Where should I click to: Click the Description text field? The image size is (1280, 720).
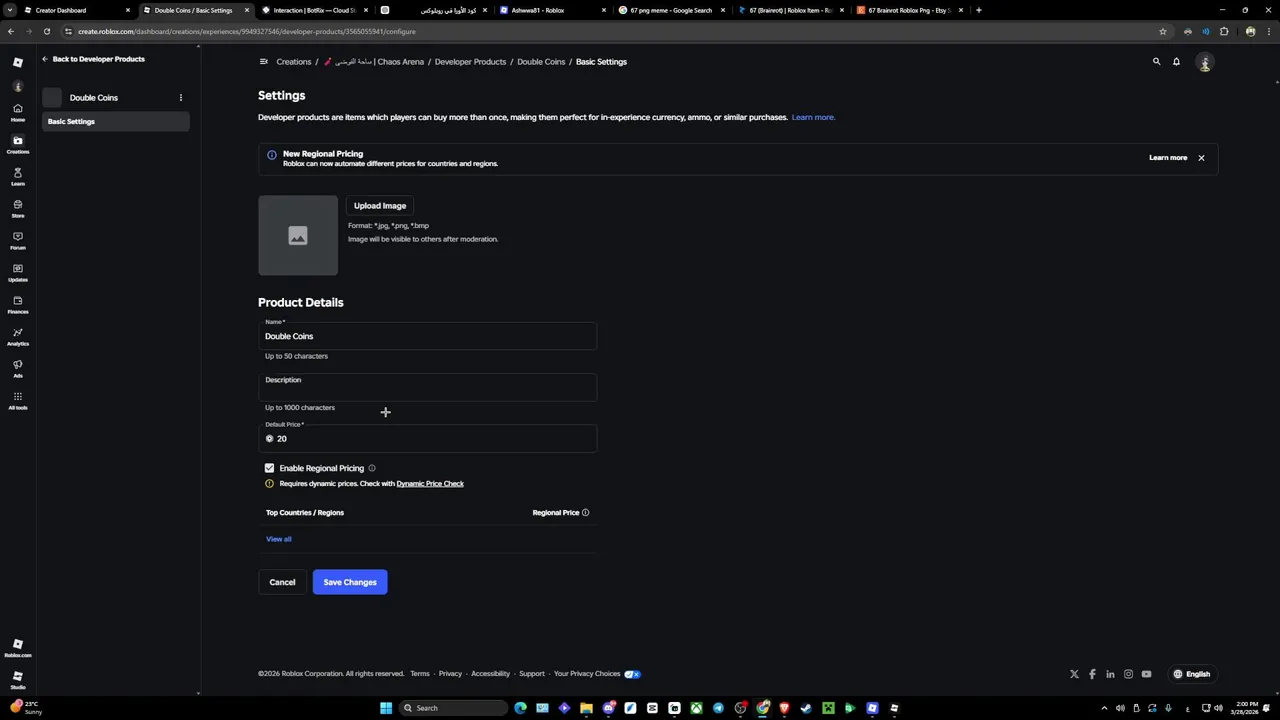(427, 387)
